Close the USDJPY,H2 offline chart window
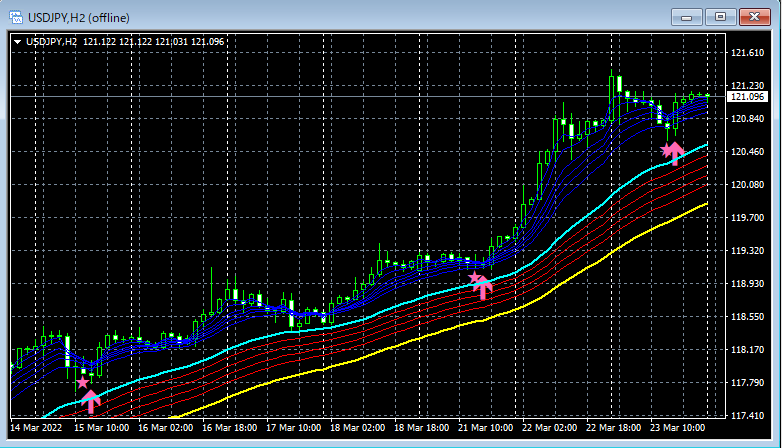This screenshot has width=783, height=448. click(754, 17)
